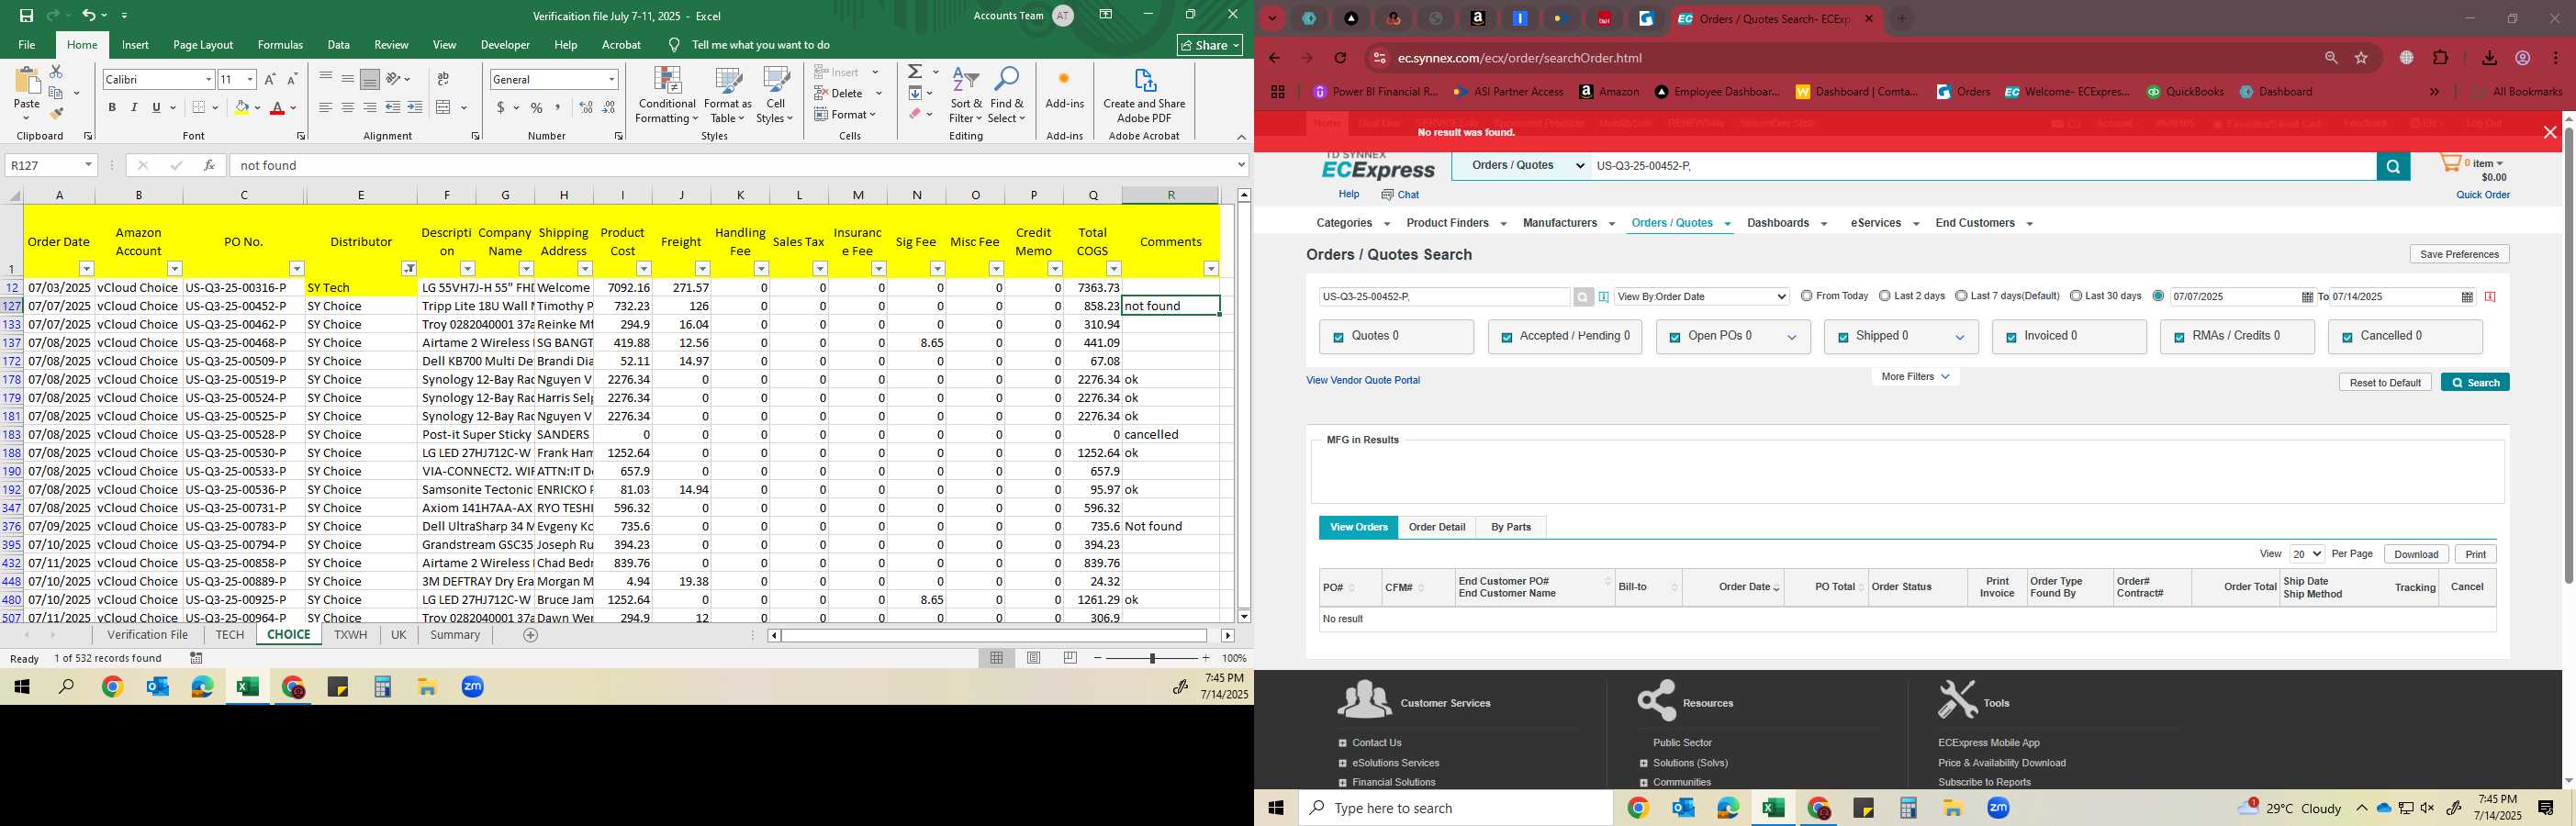Open Conditional Formatting in Excel

(667, 96)
